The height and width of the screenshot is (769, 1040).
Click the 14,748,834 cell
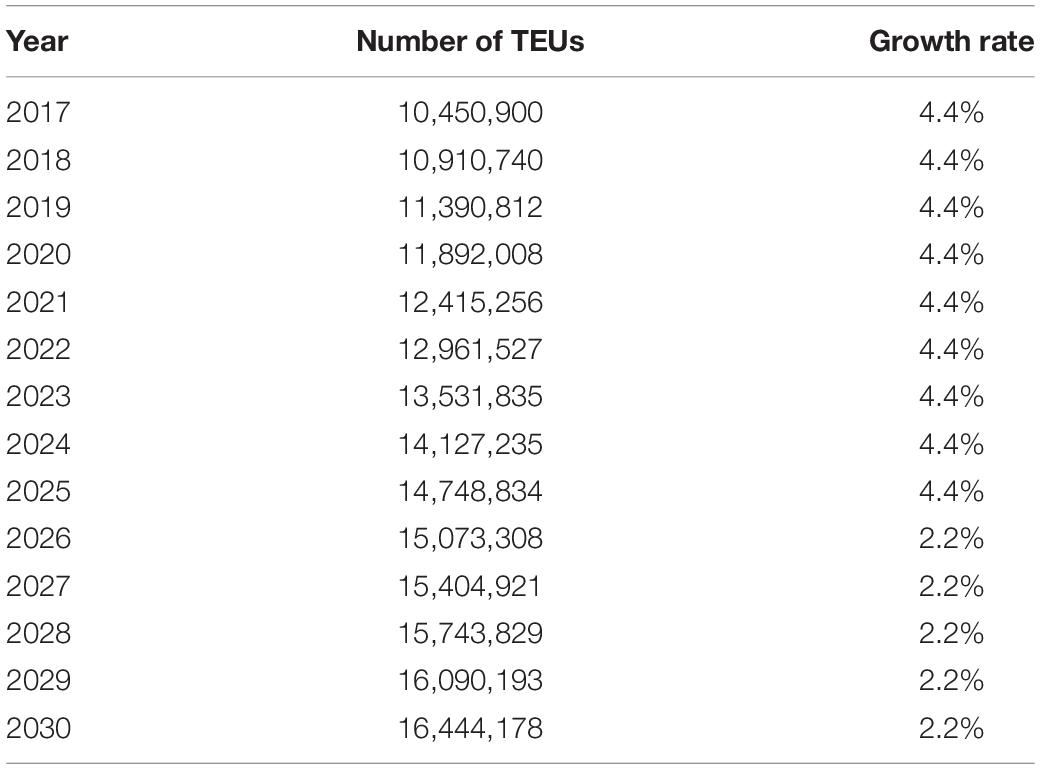(x=470, y=491)
